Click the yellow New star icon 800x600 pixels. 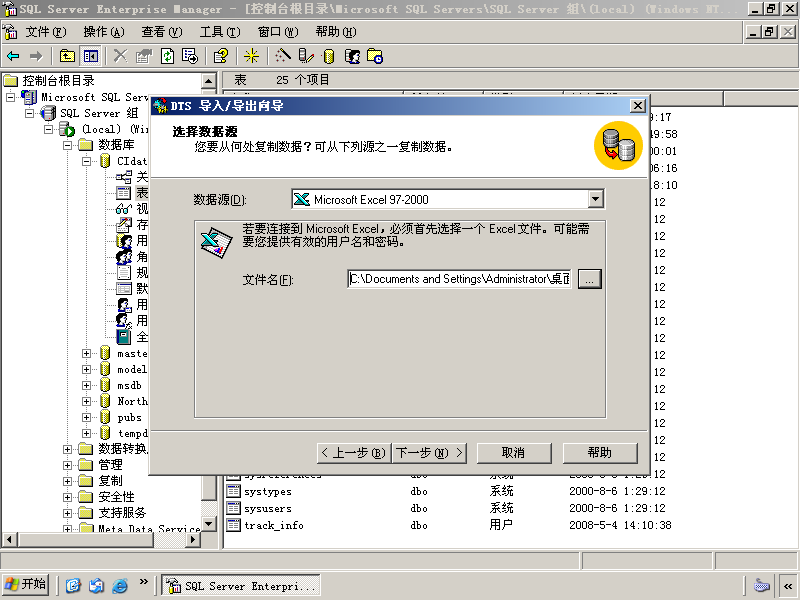251,56
